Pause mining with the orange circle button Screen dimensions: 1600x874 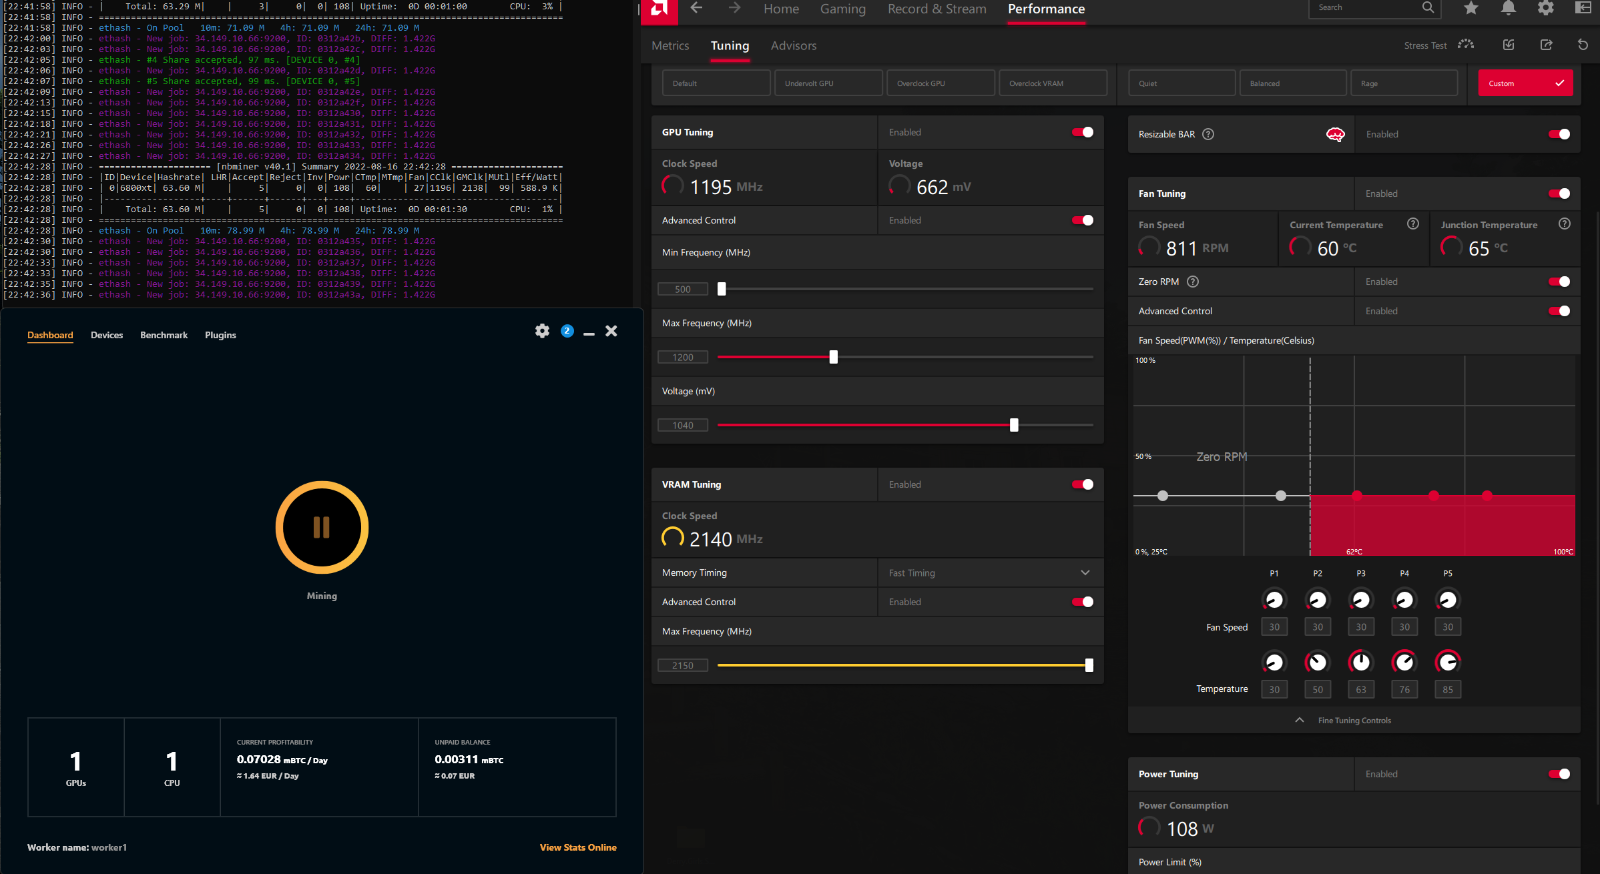pos(322,527)
